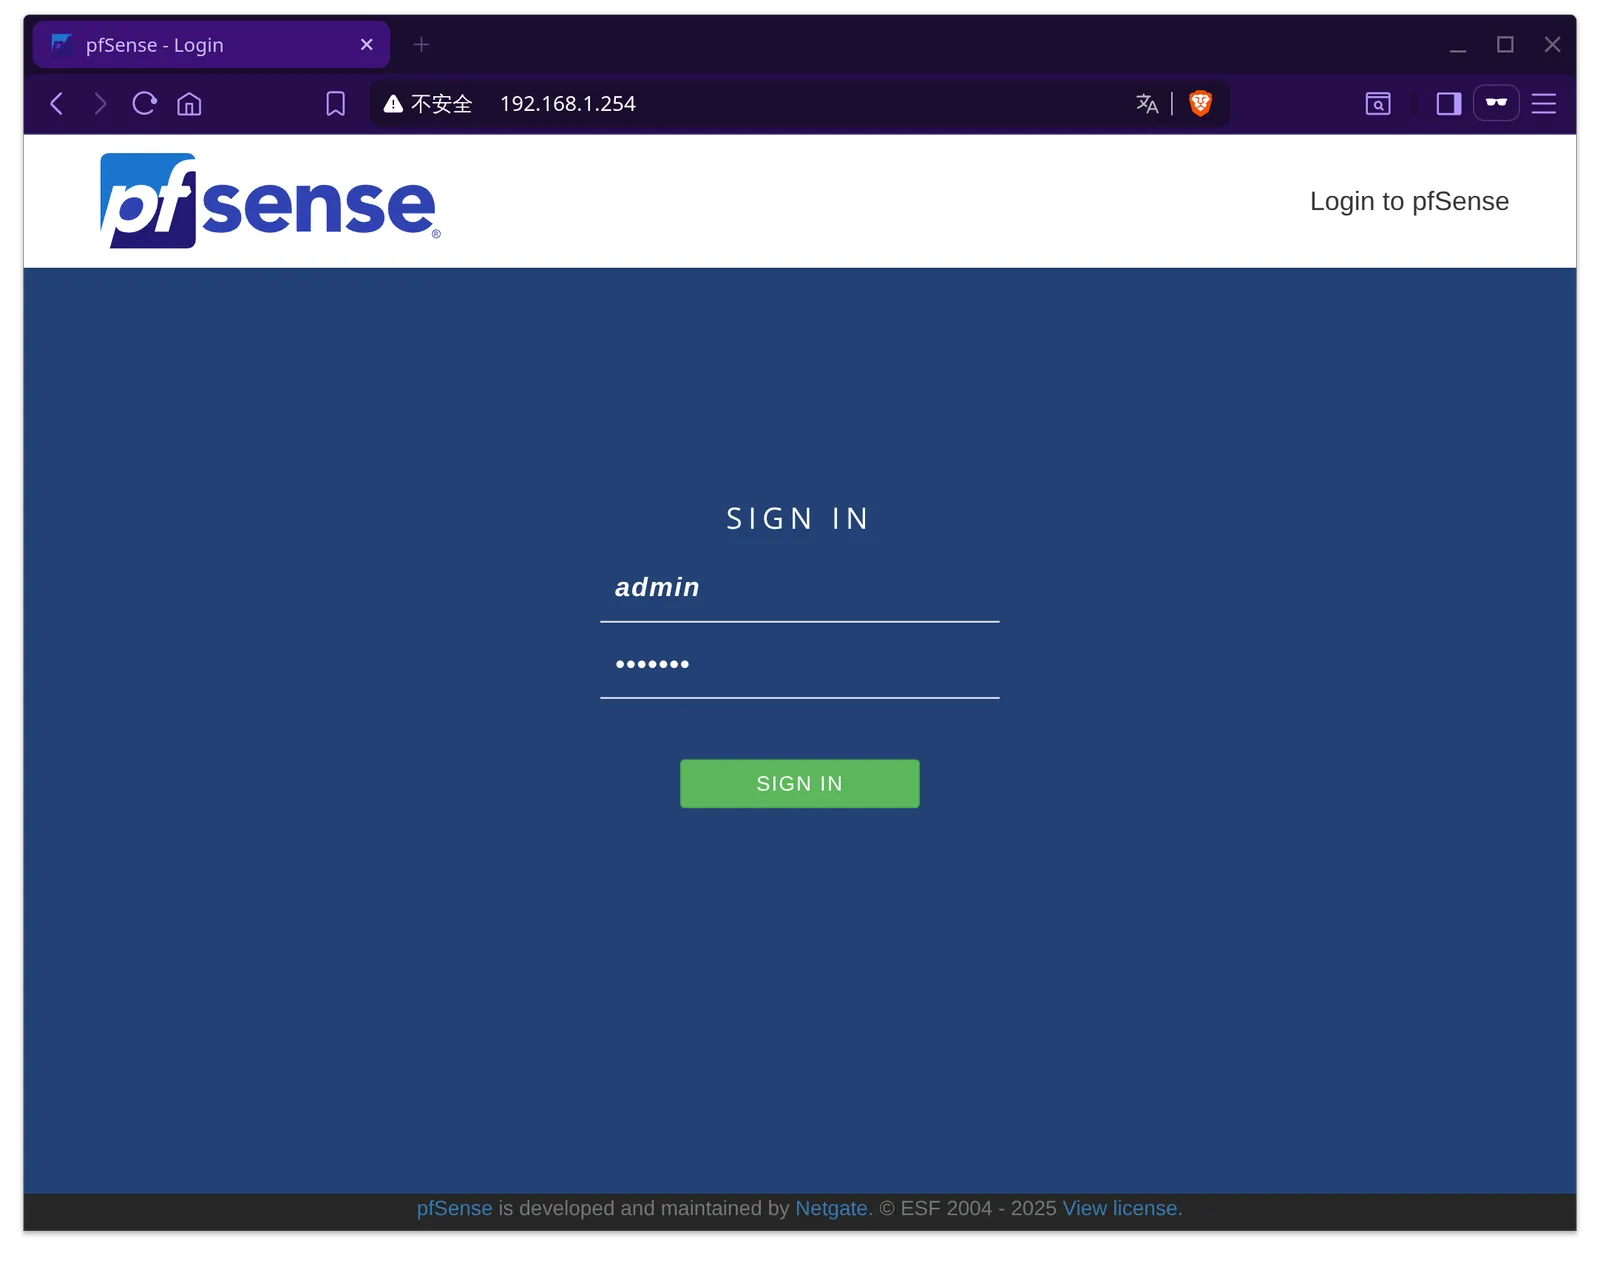Click the password field with dots
This screenshot has width=1600, height=1278.
tap(800, 664)
